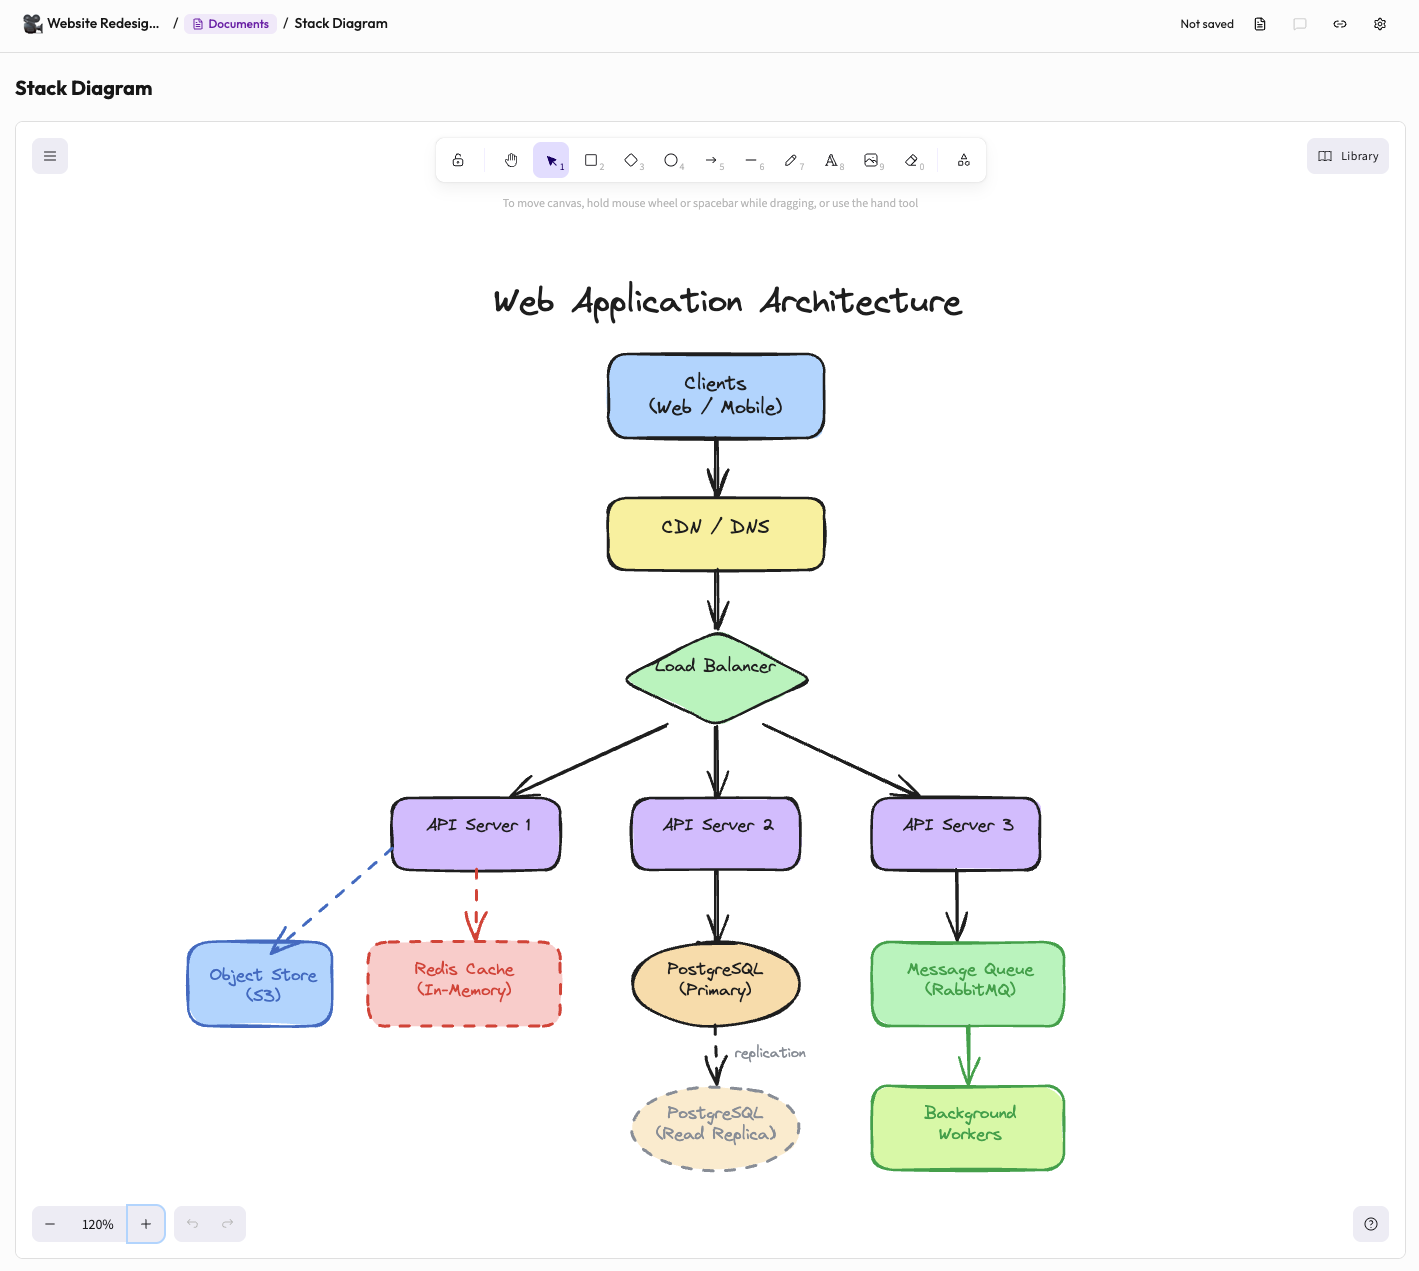Select the Text tool
The height and width of the screenshot is (1271, 1419).
831,159
